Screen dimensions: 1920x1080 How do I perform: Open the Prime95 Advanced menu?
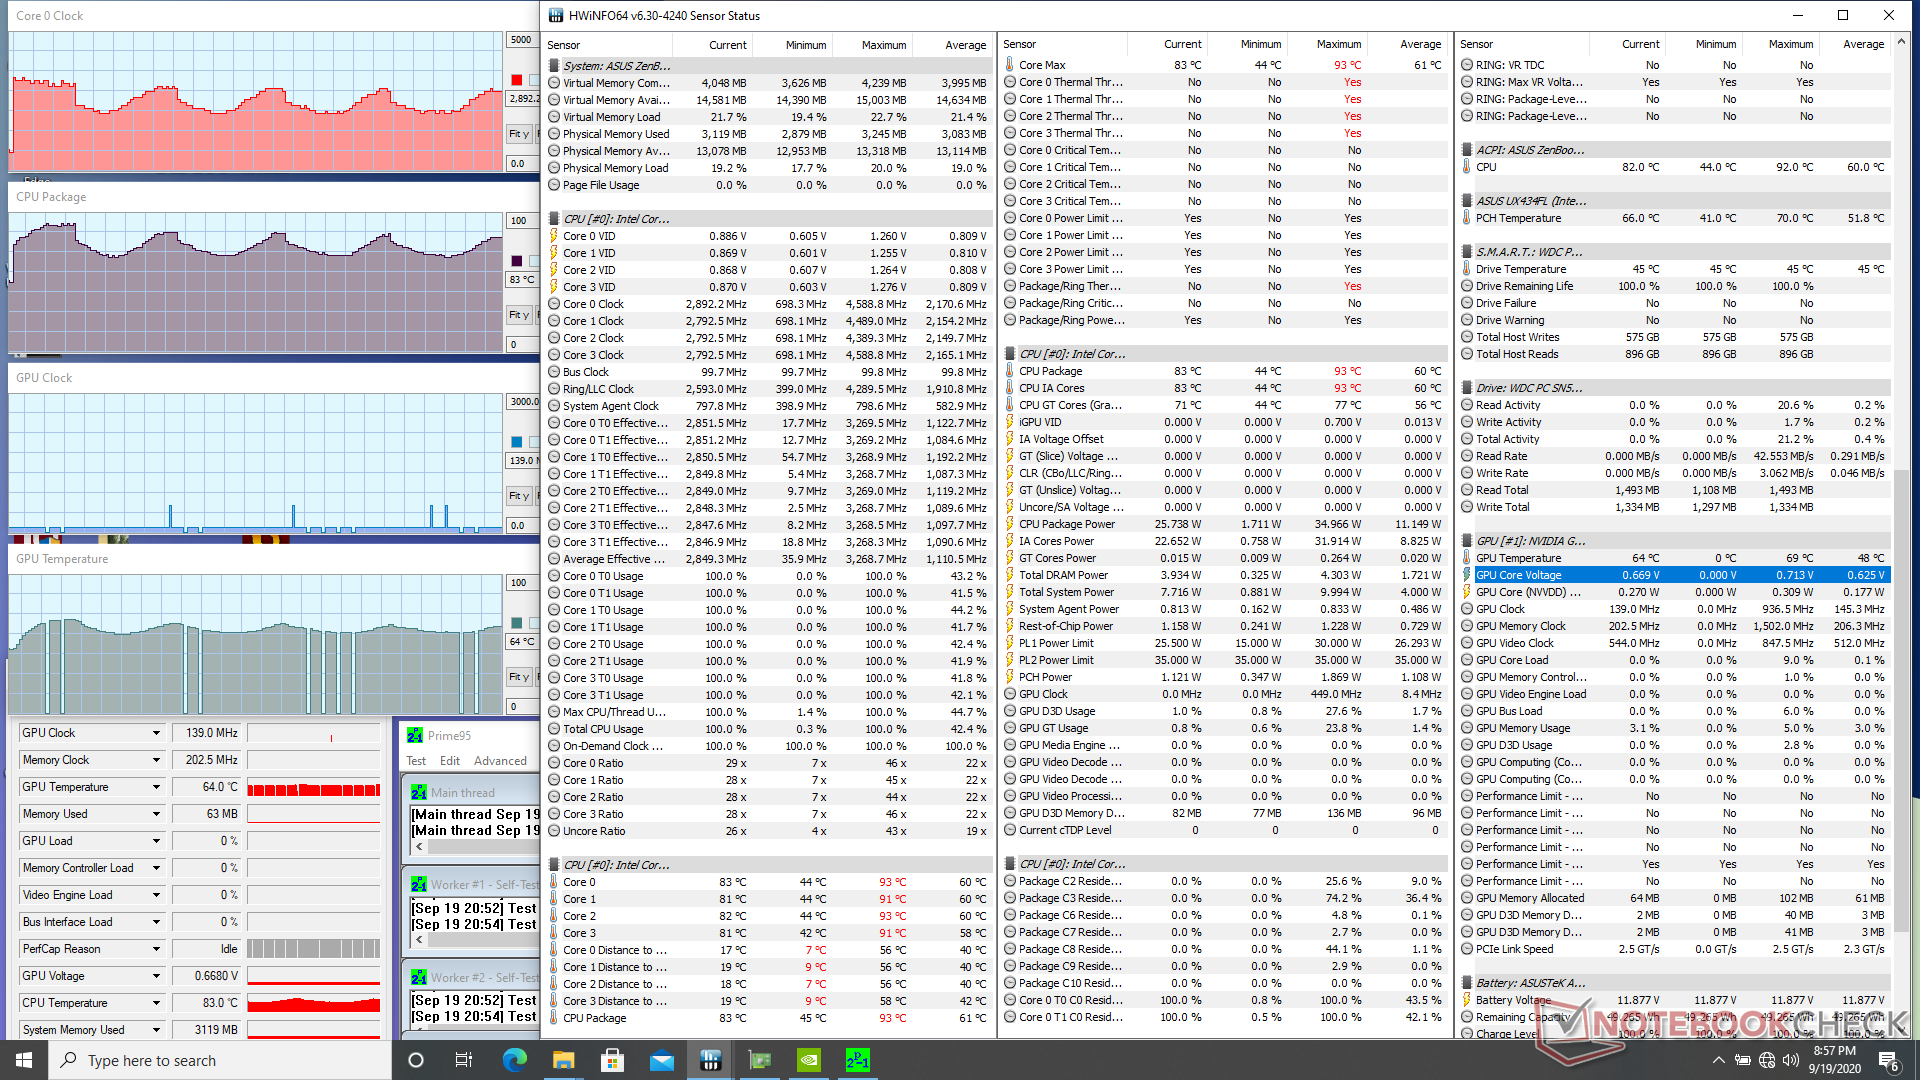(500, 761)
